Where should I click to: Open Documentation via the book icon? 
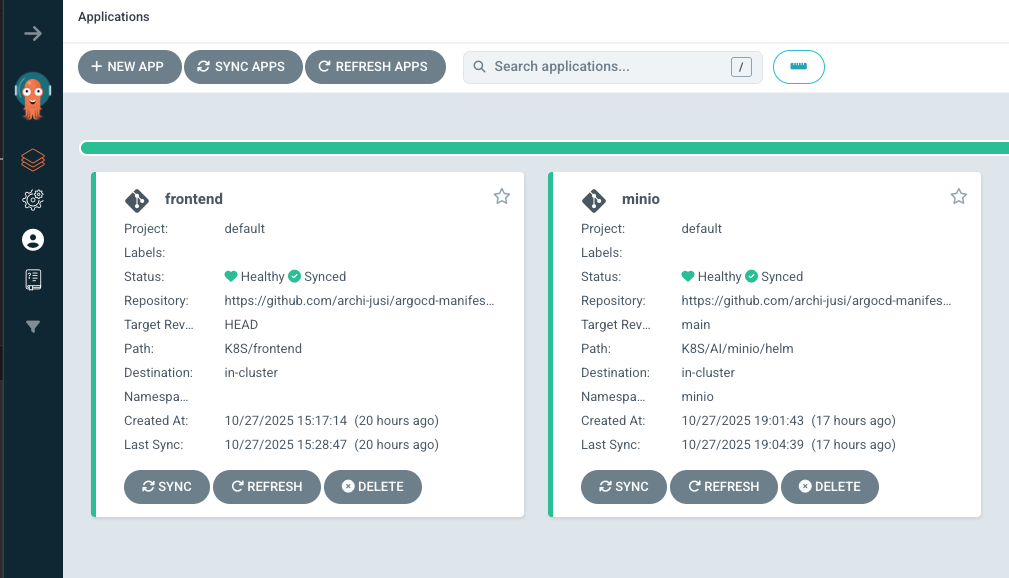pyautogui.click(x=33, y=280)
